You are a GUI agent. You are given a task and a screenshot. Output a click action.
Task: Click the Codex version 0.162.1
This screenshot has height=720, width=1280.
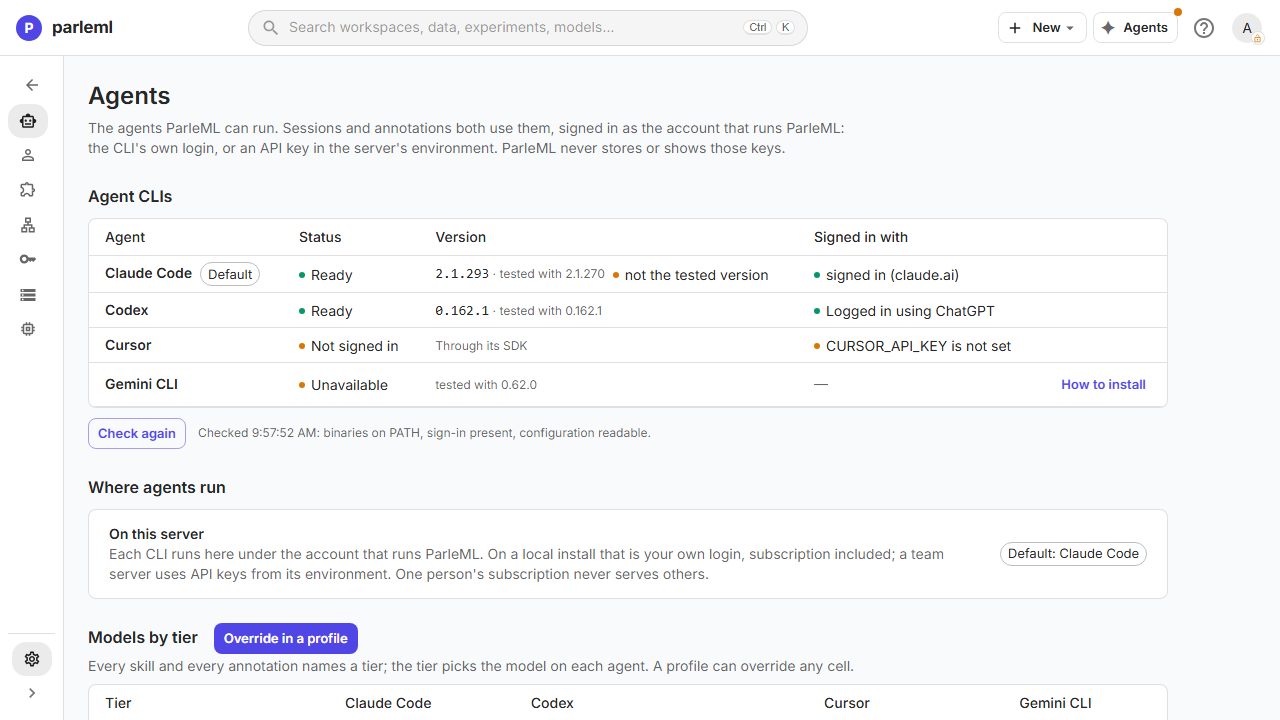click(x=462, y=311)
